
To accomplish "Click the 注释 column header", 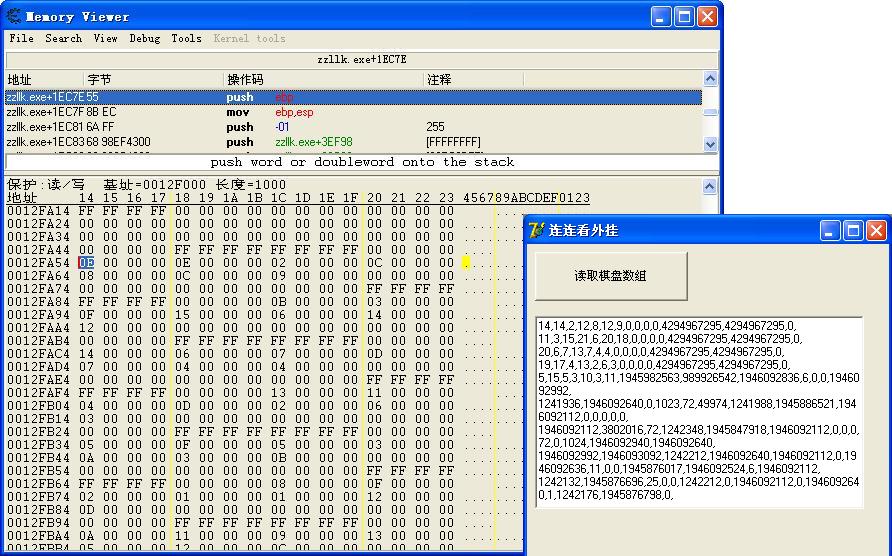I will (x=473, y=80).
